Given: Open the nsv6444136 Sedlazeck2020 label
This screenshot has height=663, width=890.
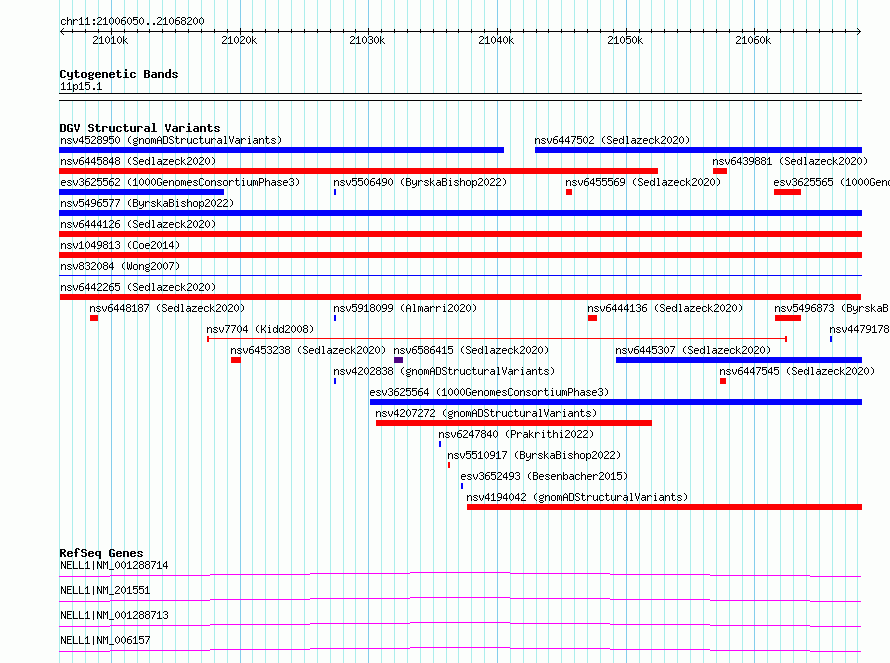Looking at the screenshot, I should click(x=665, y=308).
